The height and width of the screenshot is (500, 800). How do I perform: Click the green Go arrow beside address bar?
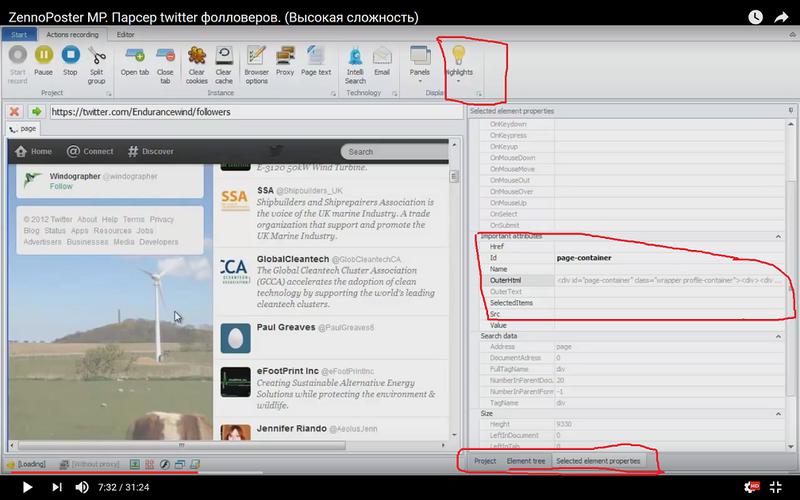point(36,111)
